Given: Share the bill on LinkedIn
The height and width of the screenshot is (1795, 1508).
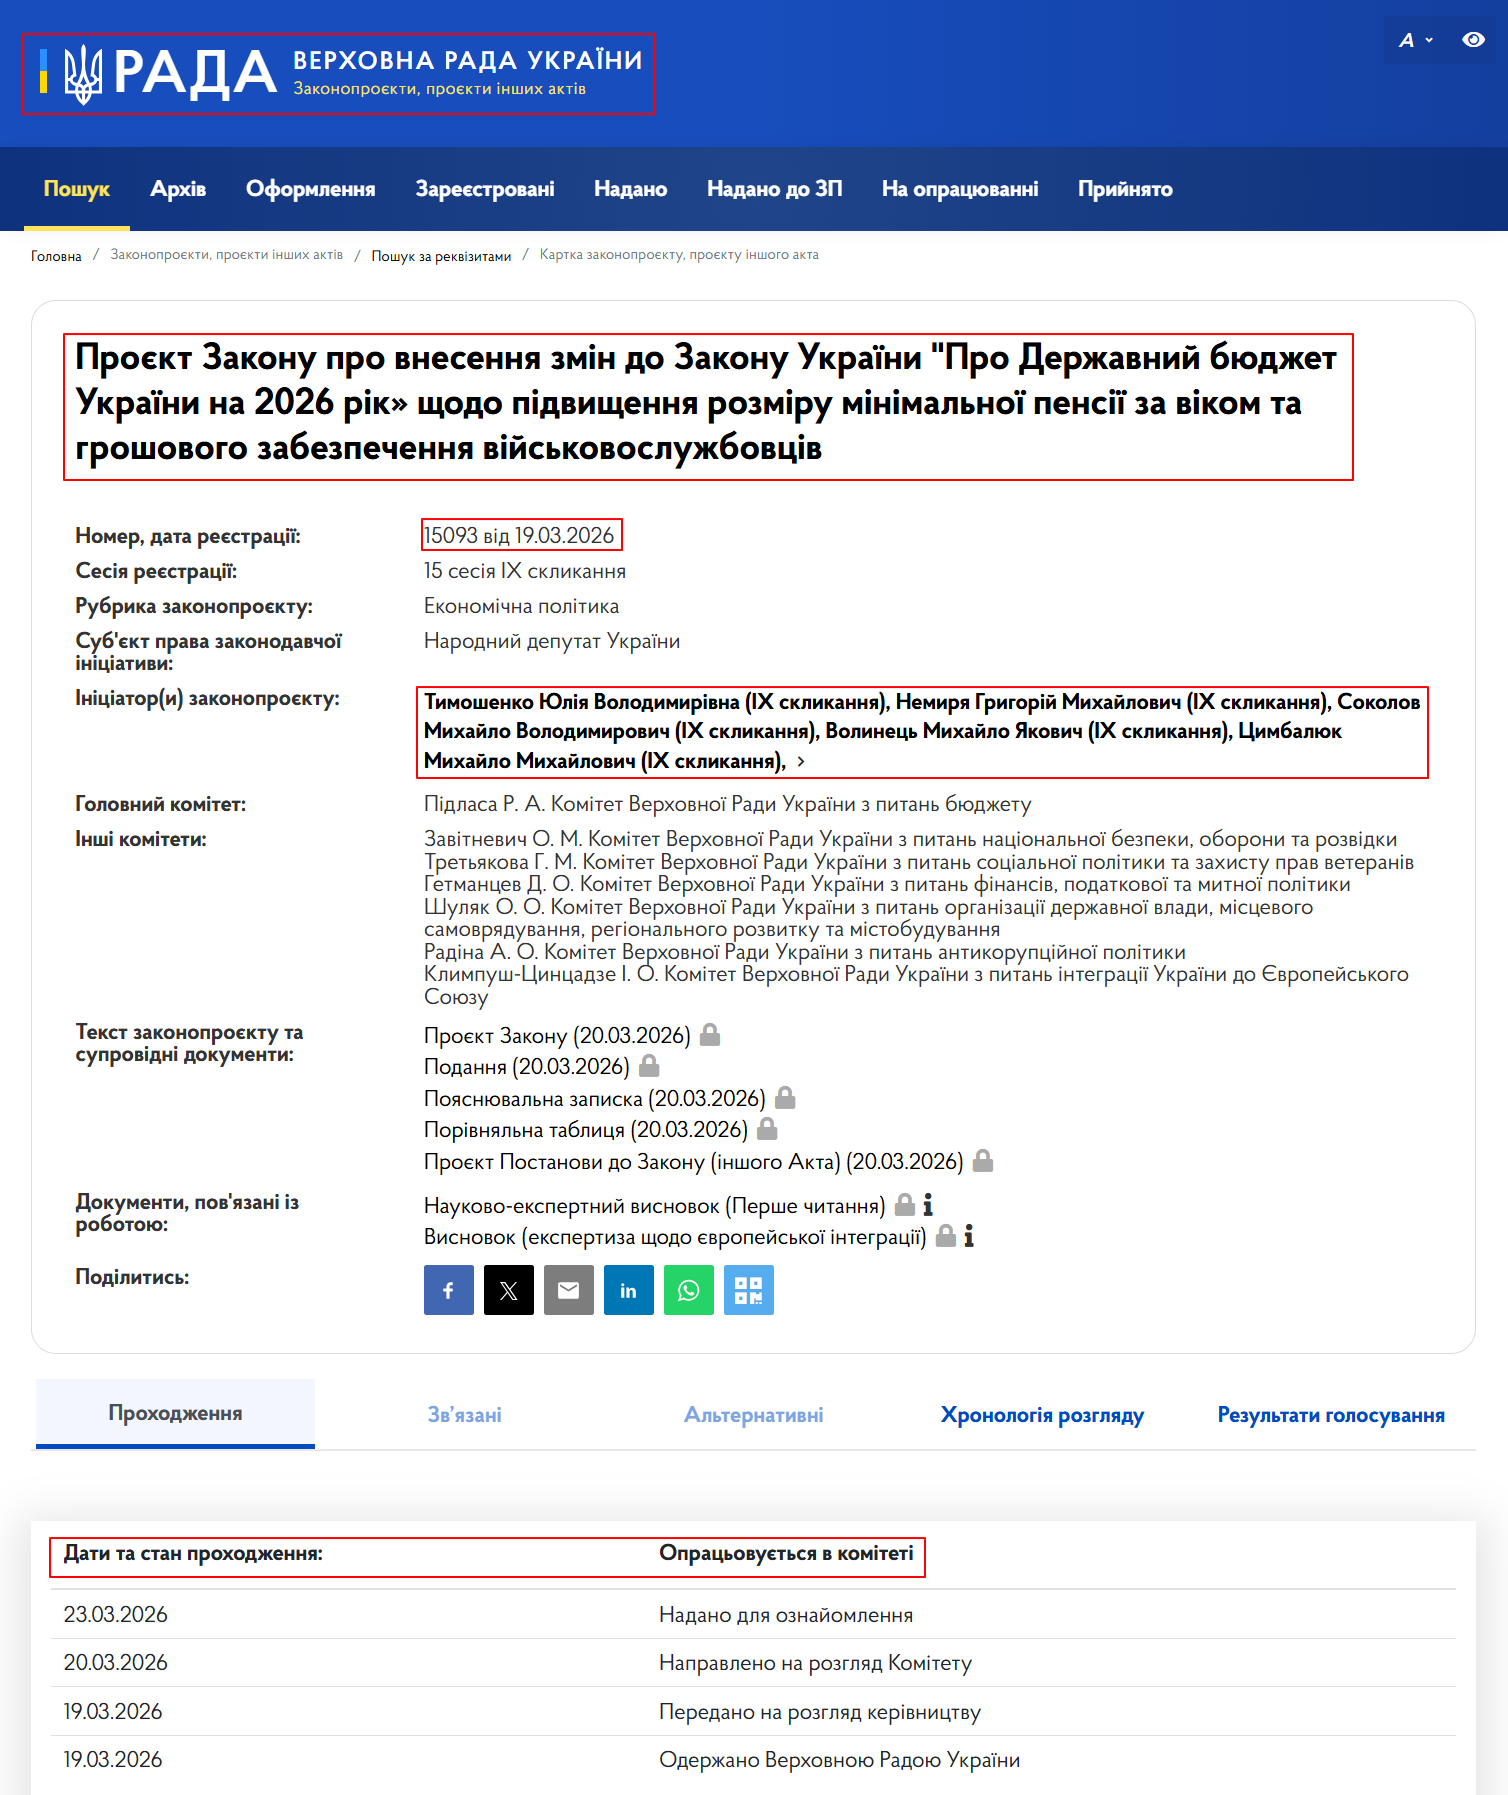Looking at the screenshot, I should pyautogui.click(x=628, y=1290).
